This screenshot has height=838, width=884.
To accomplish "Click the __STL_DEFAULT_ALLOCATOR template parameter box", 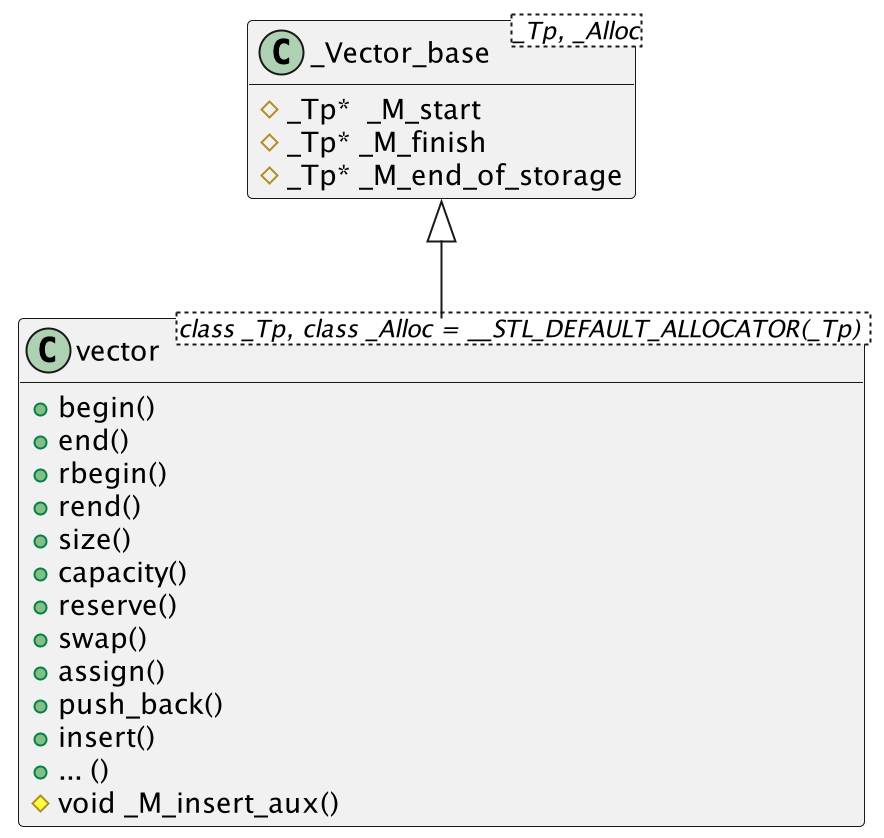I will 523,329.
